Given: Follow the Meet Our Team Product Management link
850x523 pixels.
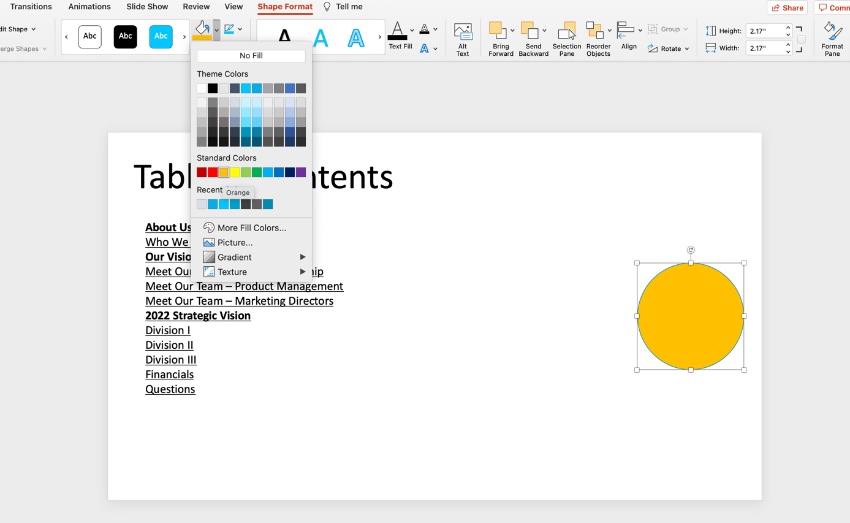Looking at the screenshot, I should tap(244, 286).
